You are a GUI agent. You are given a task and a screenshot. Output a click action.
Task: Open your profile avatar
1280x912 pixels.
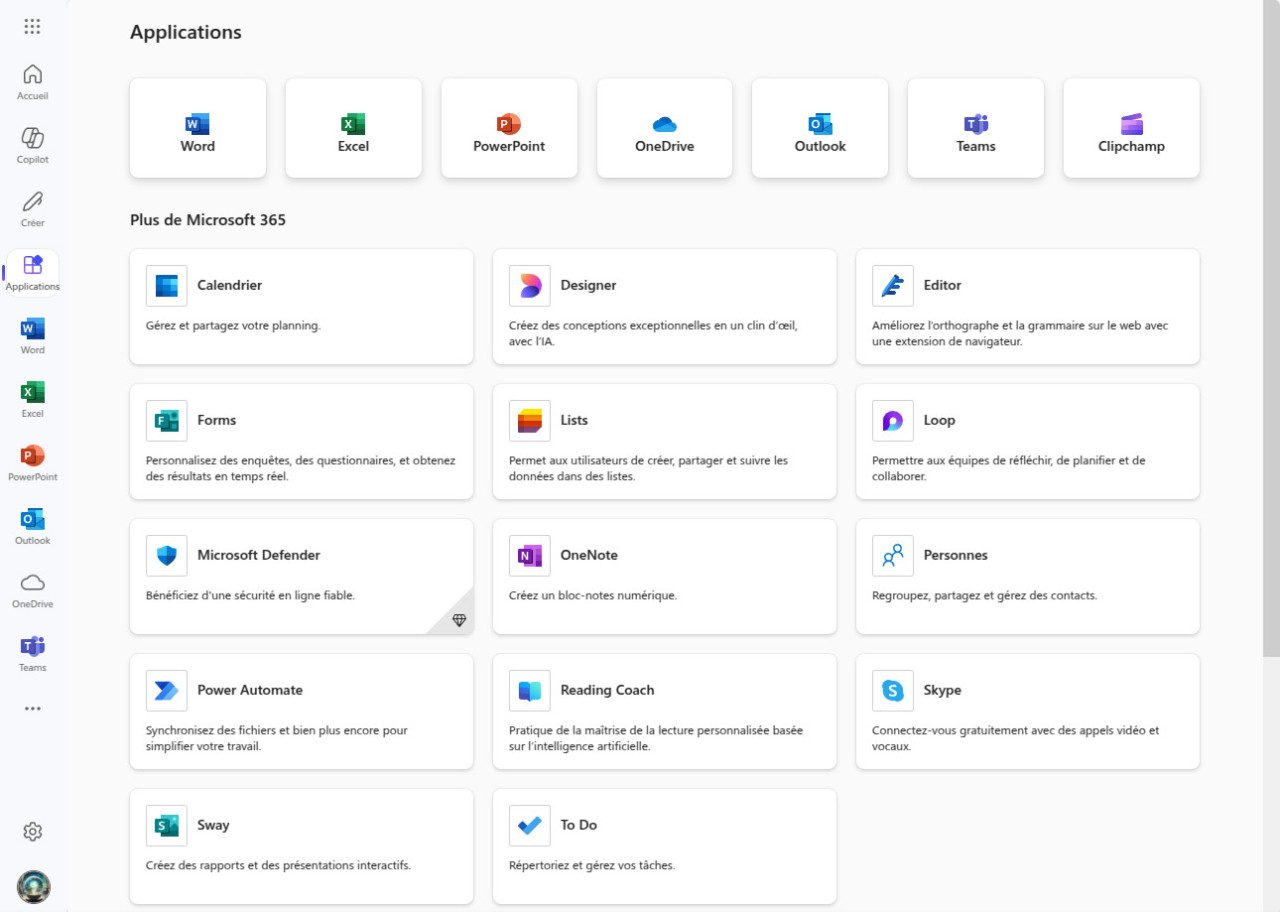(32, 886)
